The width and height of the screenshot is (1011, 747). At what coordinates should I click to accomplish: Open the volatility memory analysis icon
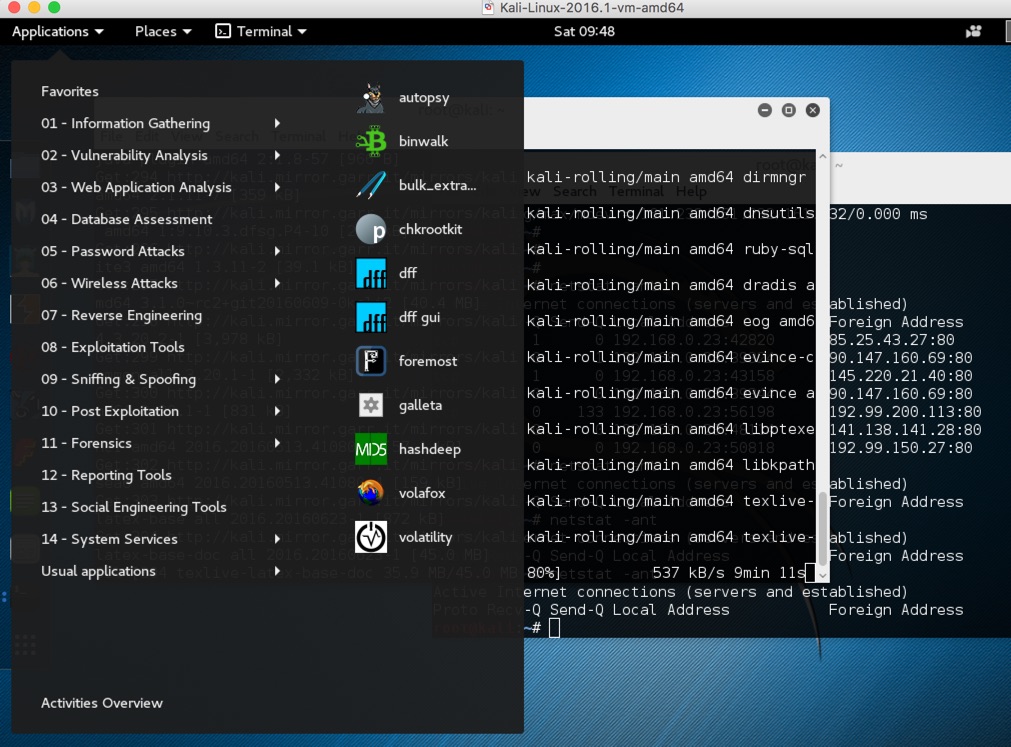(371, 537)
